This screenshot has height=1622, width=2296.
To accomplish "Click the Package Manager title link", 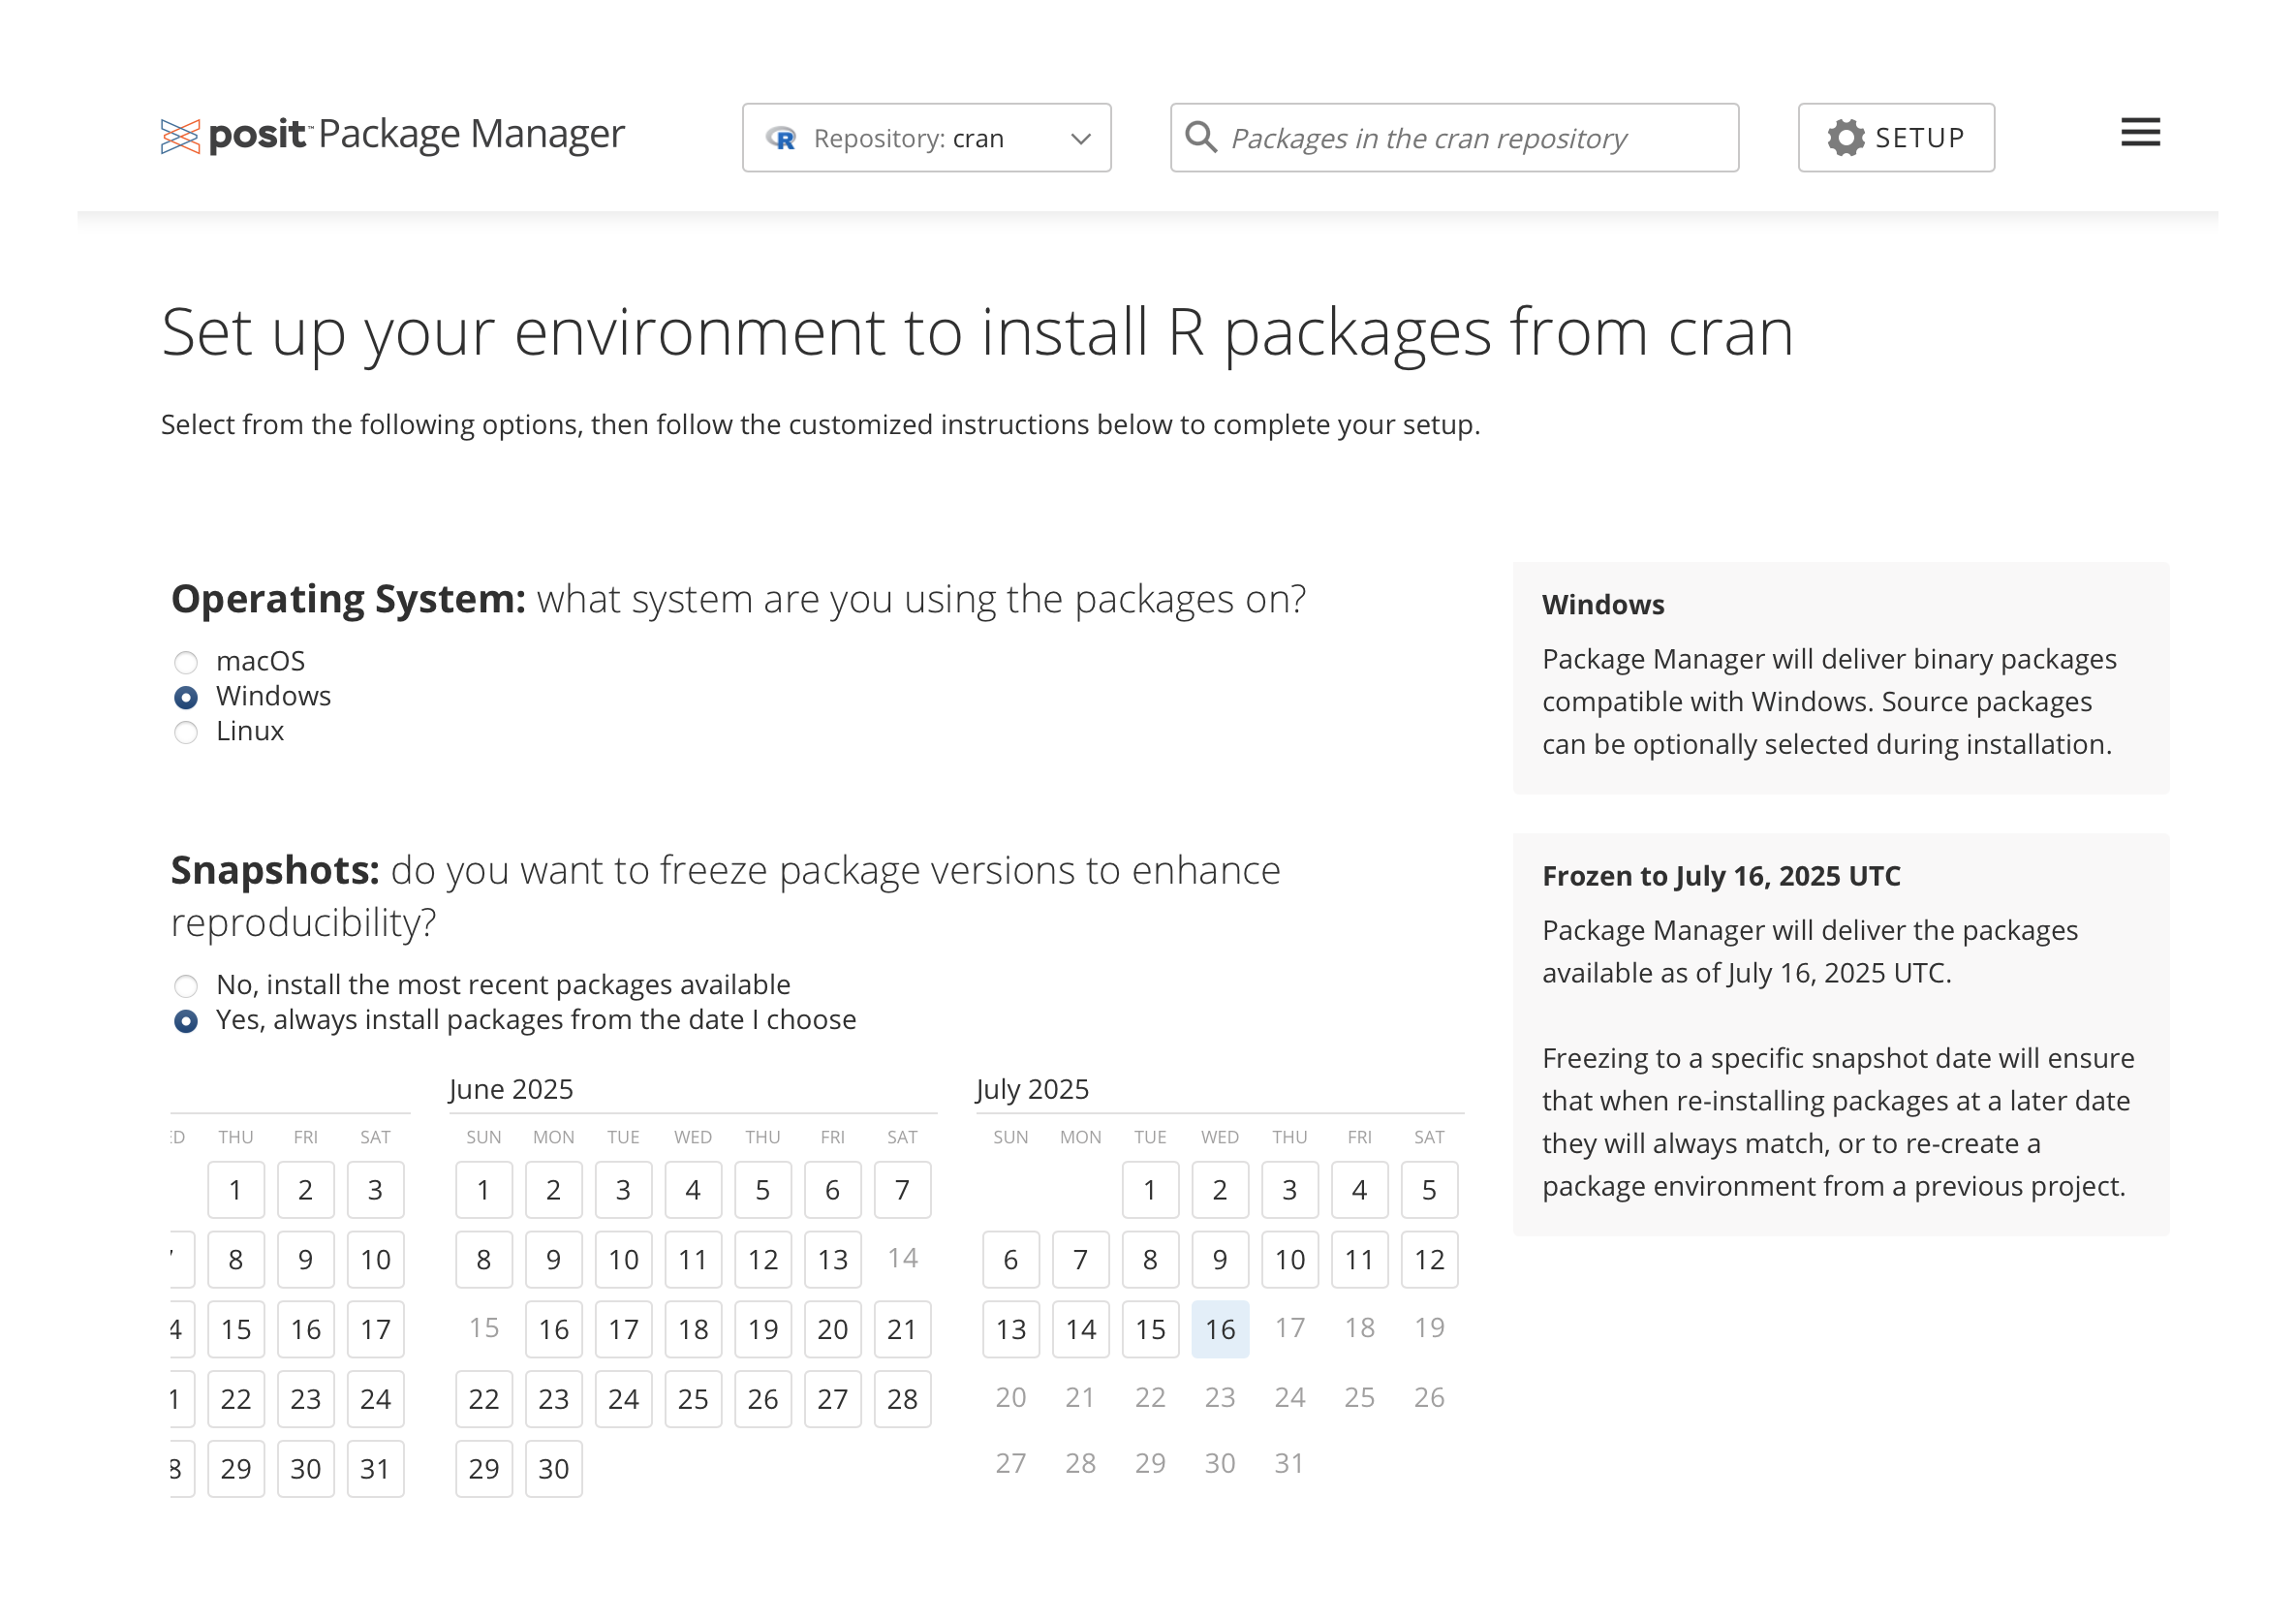I will click(470, 134).
